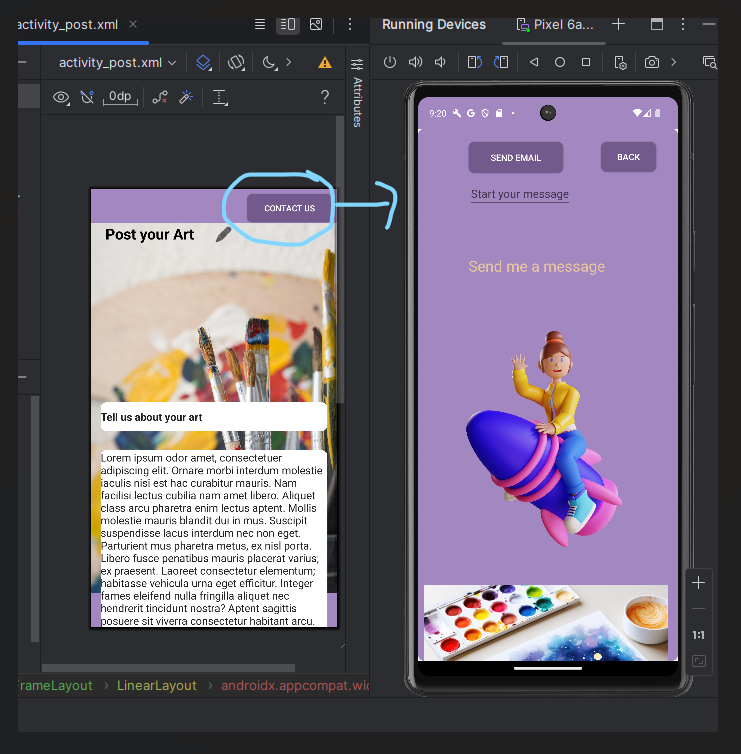Select androidx.appcompat widget in breadcrumb

(295, 685)
